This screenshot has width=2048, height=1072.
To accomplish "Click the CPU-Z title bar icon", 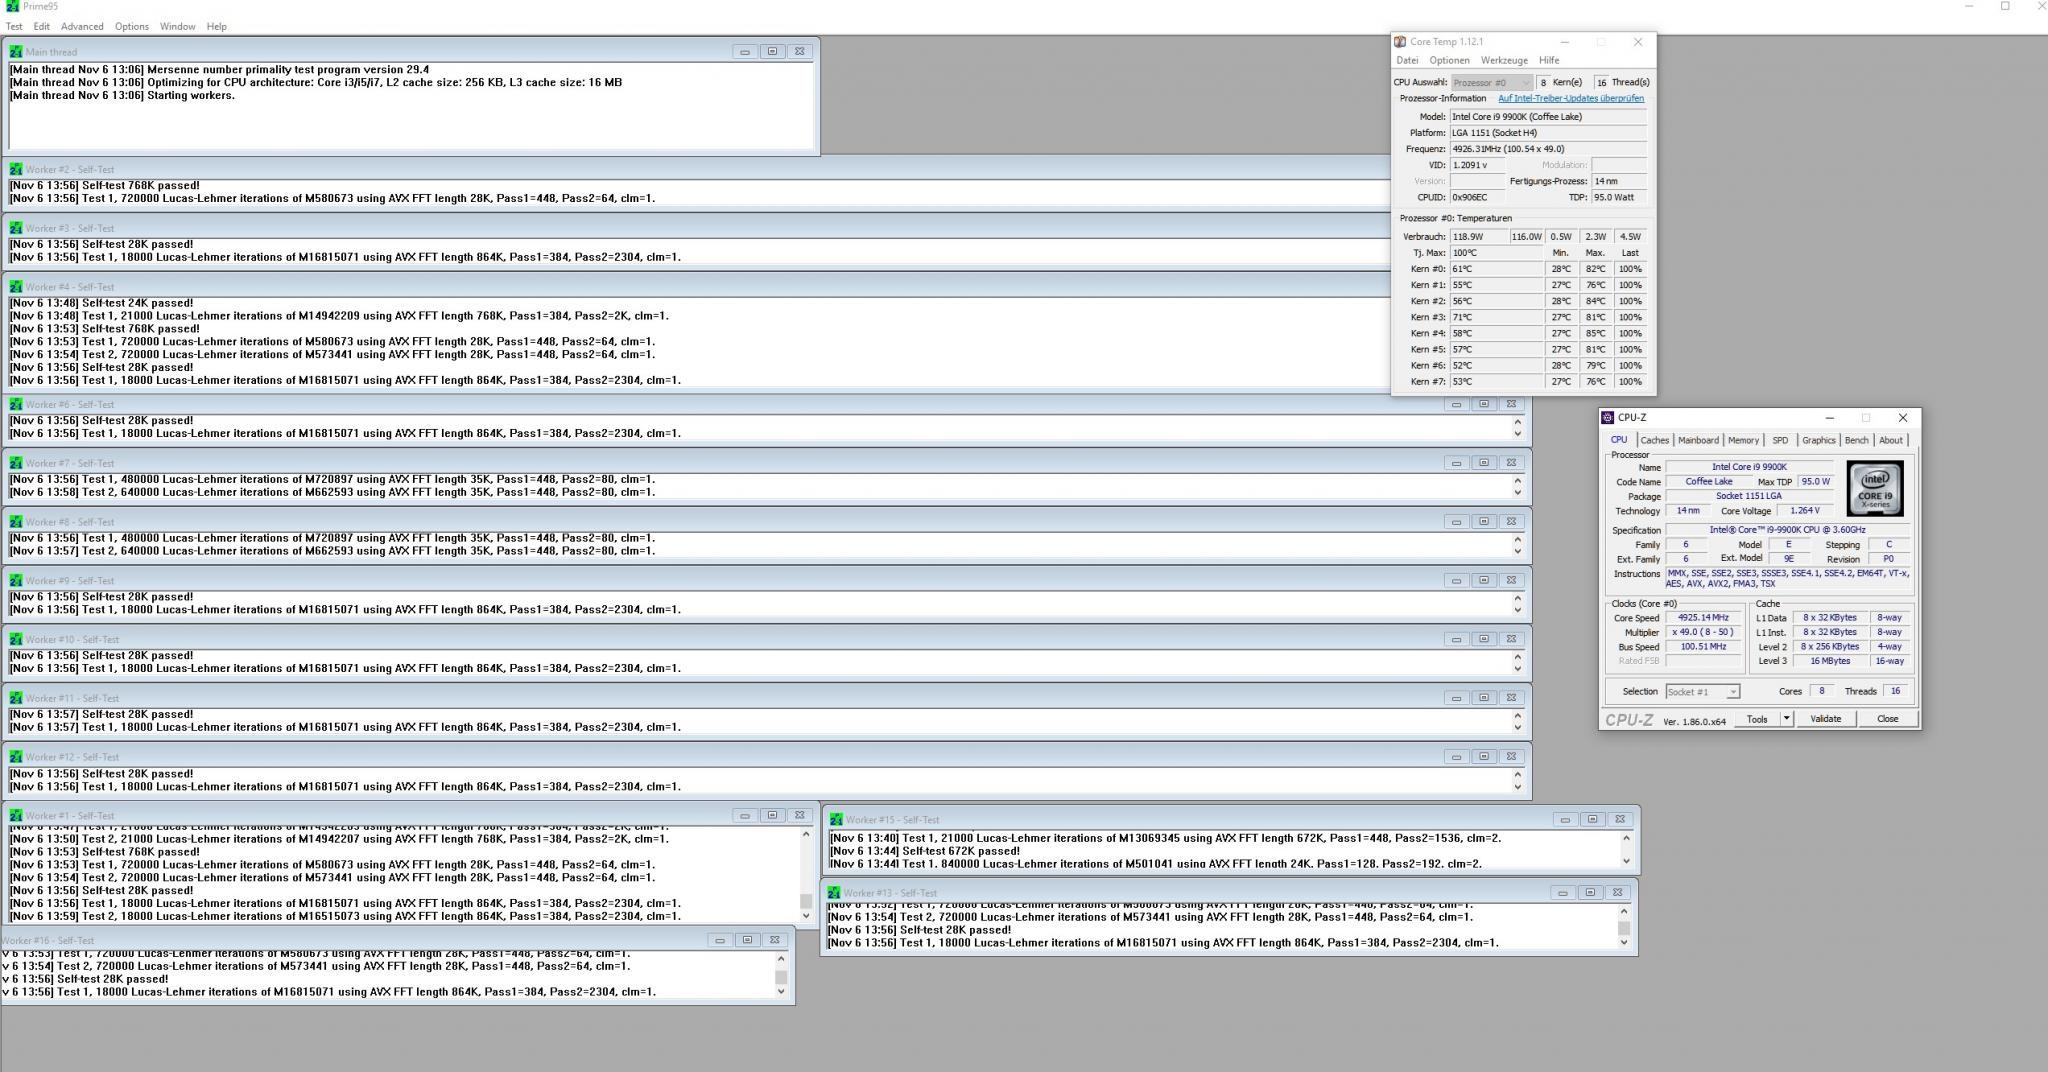I will (1607, 418).
